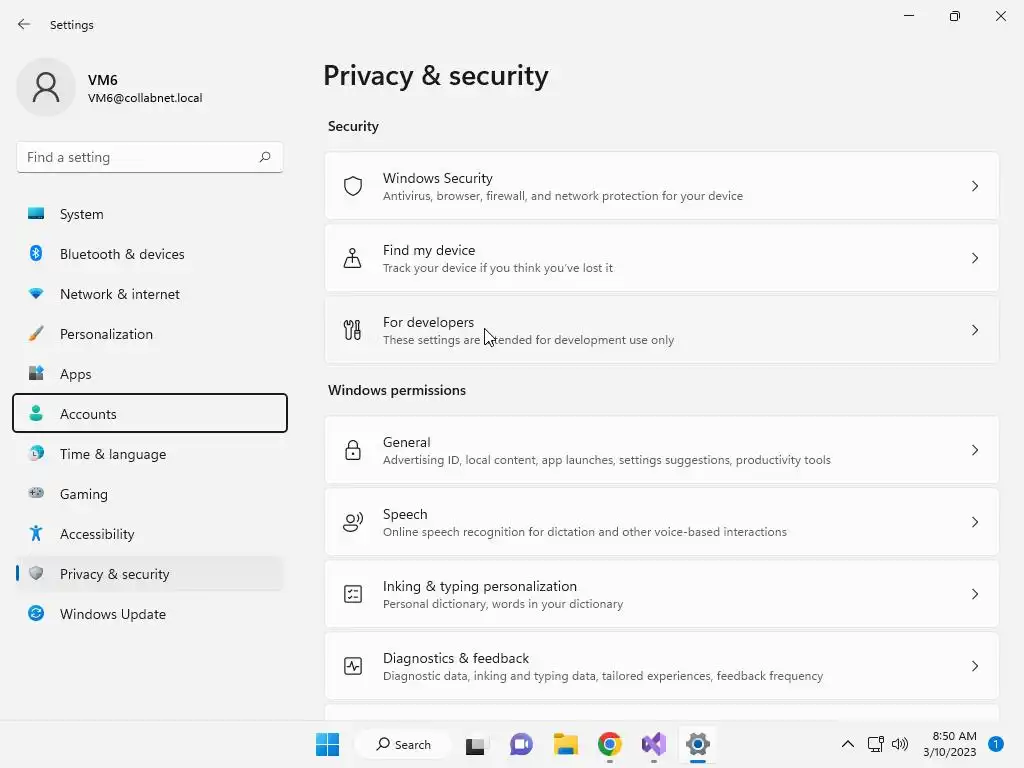Viewport: 1024px width, 768px height.
Task: Open the Windows Start menu
Action: point(327,744)
